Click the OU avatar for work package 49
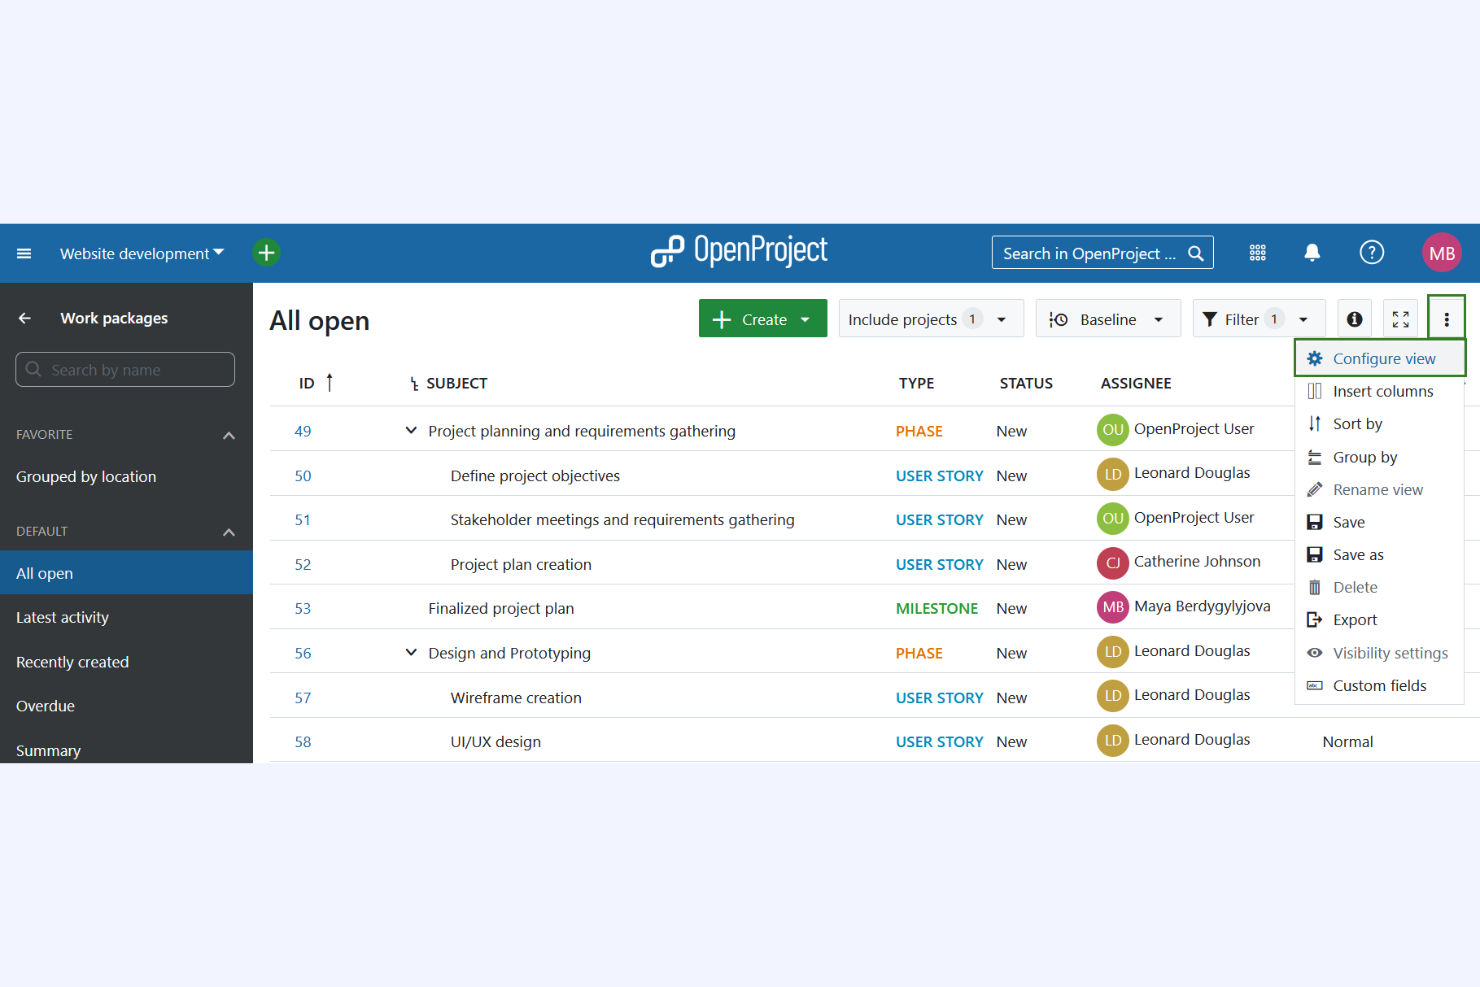The image size is (1480, 987). click(x=1113, y=430)
